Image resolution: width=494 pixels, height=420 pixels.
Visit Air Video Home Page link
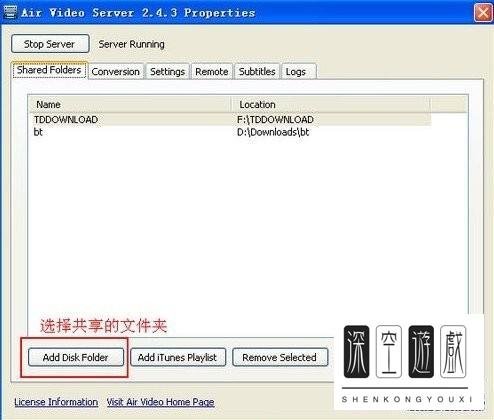coord(160,402)
